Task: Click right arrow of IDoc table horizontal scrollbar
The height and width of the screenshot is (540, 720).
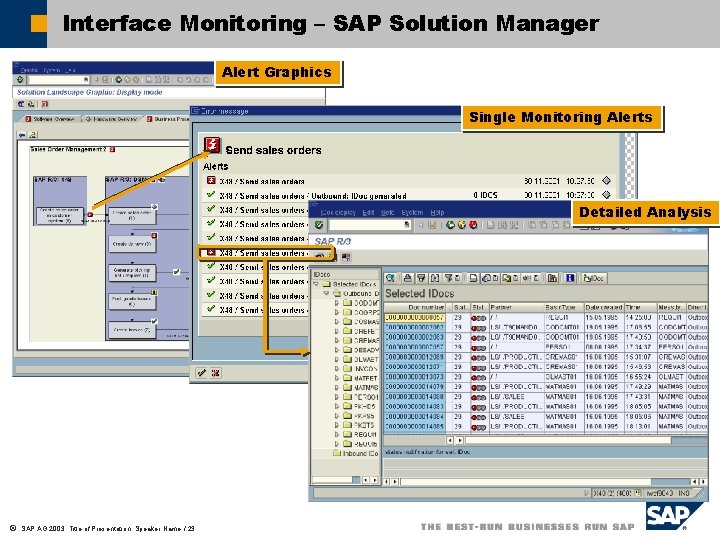Action: tap(460, 440)
